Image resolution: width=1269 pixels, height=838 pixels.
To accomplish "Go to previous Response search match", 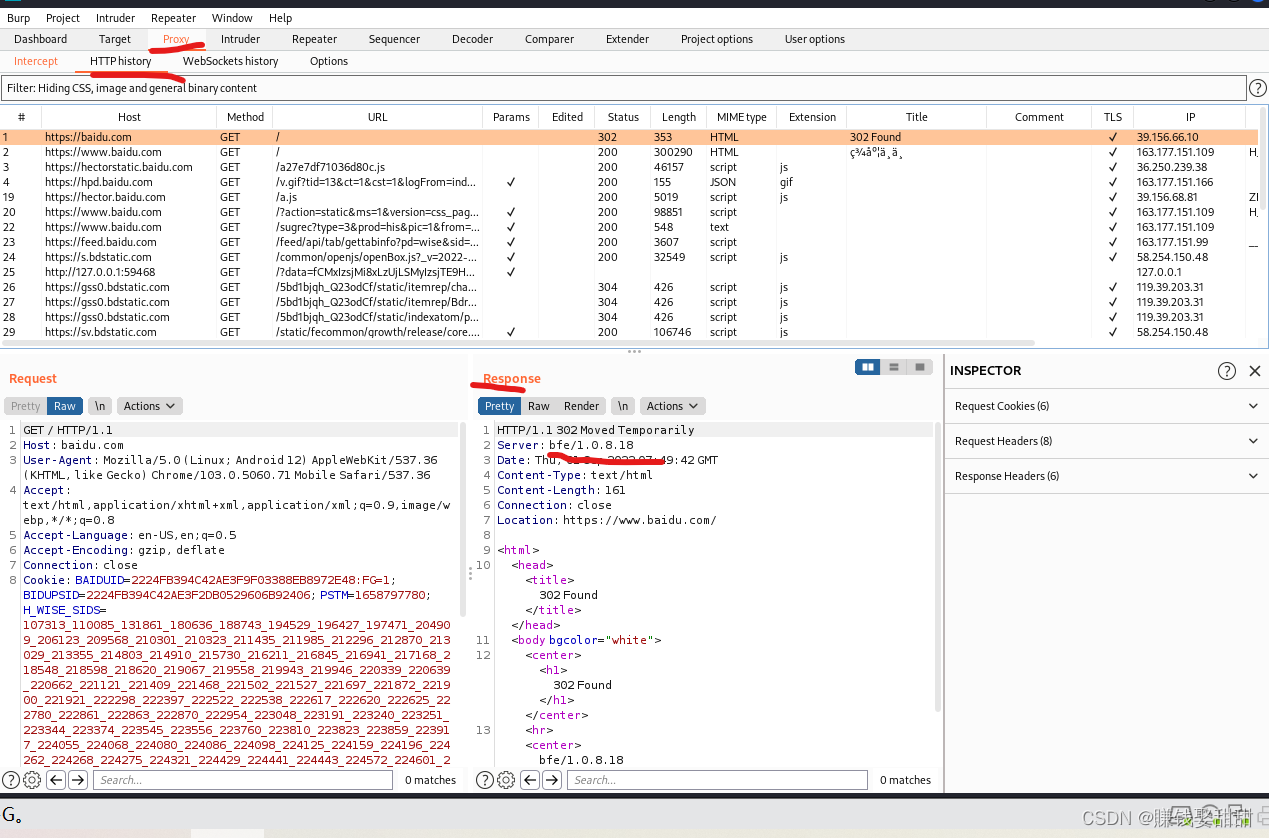I will click(x=530, y=780).
